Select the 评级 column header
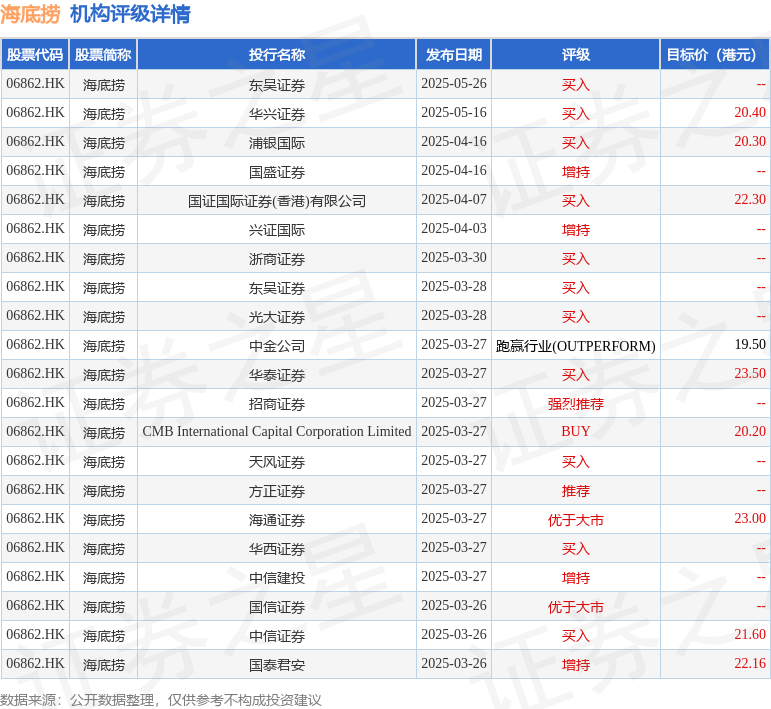 click(x=576, y=55)
